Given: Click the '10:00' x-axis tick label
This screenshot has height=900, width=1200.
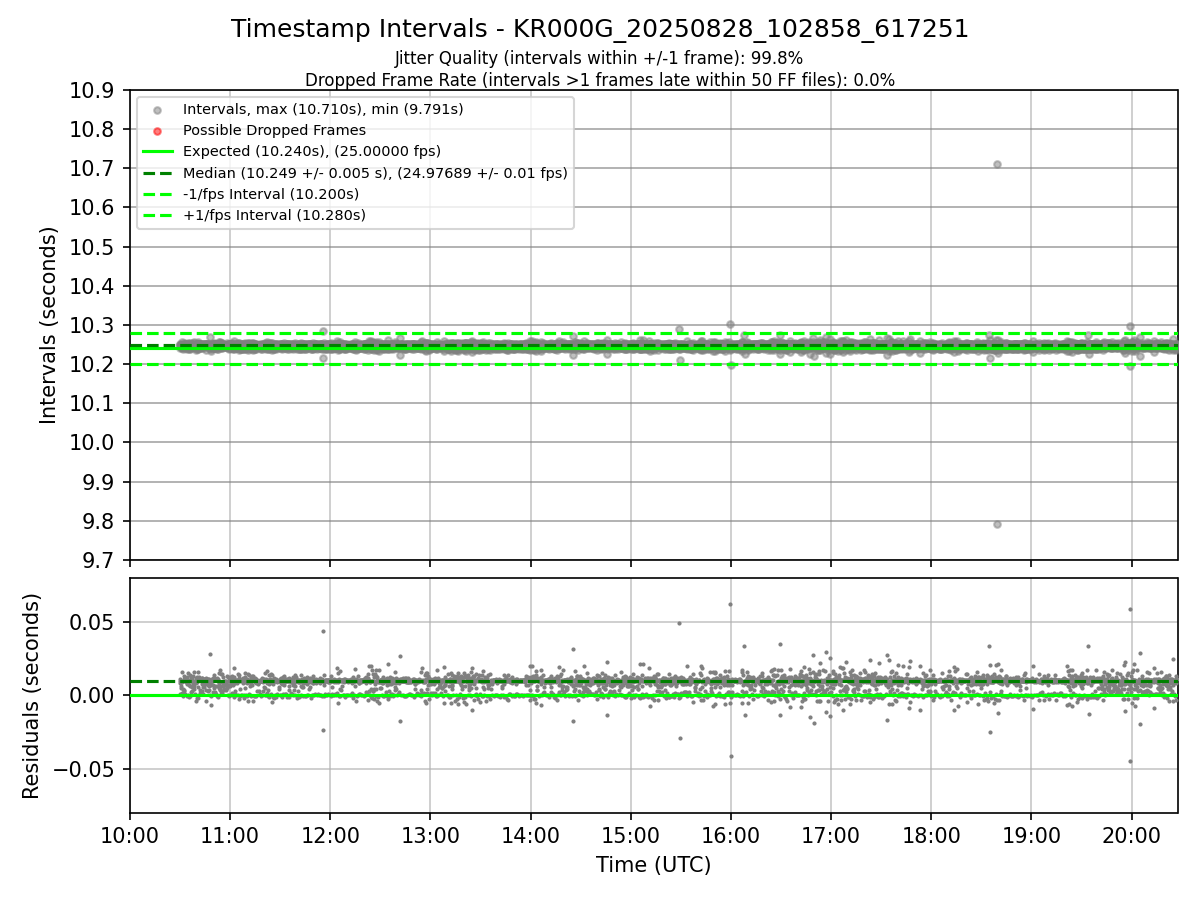Looking at the screenshot, I should pos(130,835).
